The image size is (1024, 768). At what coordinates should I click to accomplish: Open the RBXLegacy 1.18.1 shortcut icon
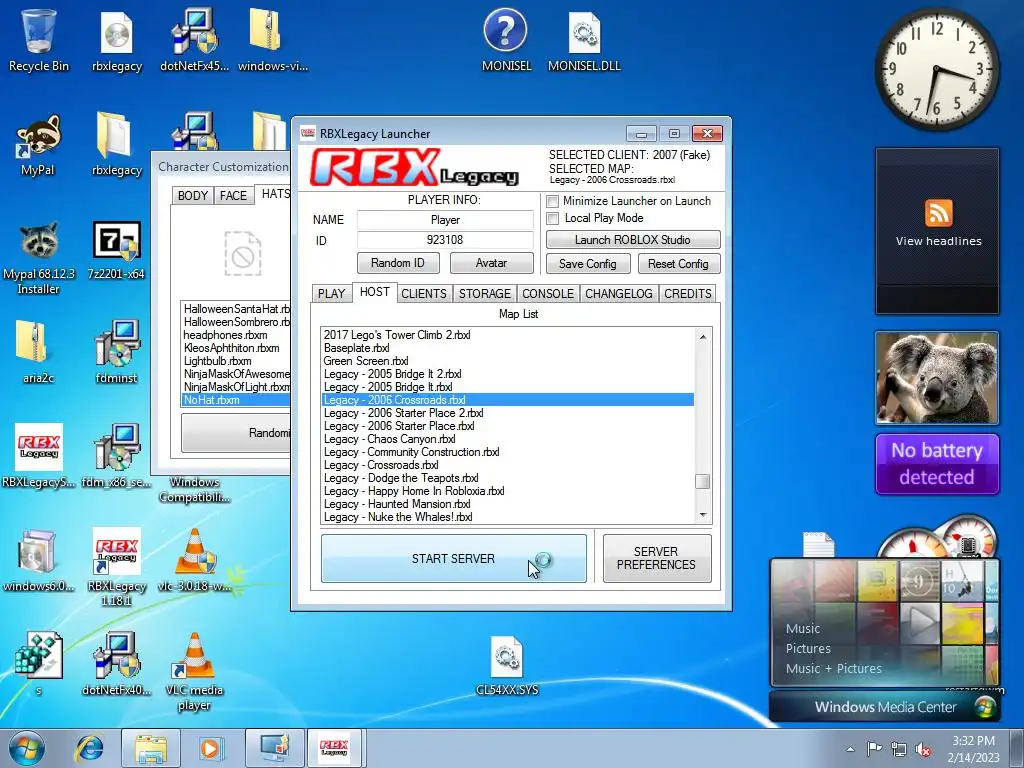[116, 567]
